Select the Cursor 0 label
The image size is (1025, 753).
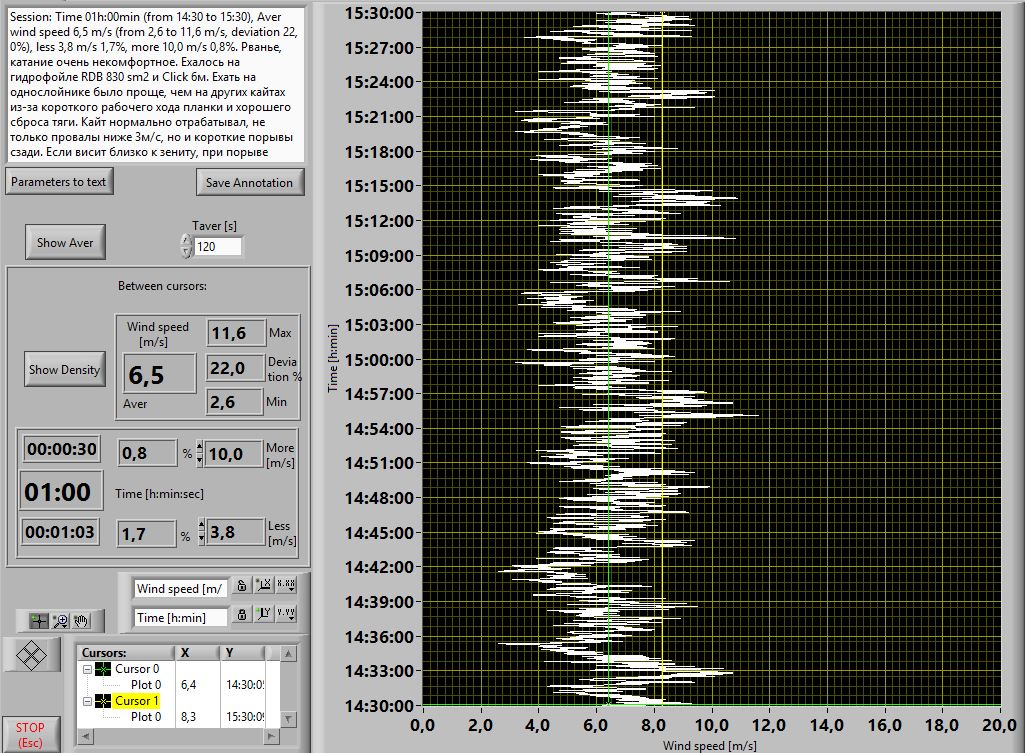pyautogui.click(x=137, y=669)
